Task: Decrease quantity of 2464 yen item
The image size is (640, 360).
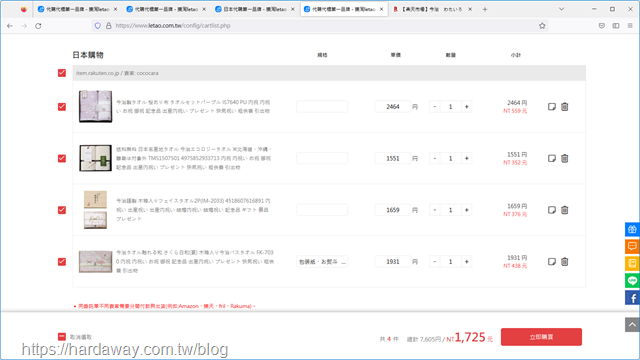Action: tap(435, 107)
